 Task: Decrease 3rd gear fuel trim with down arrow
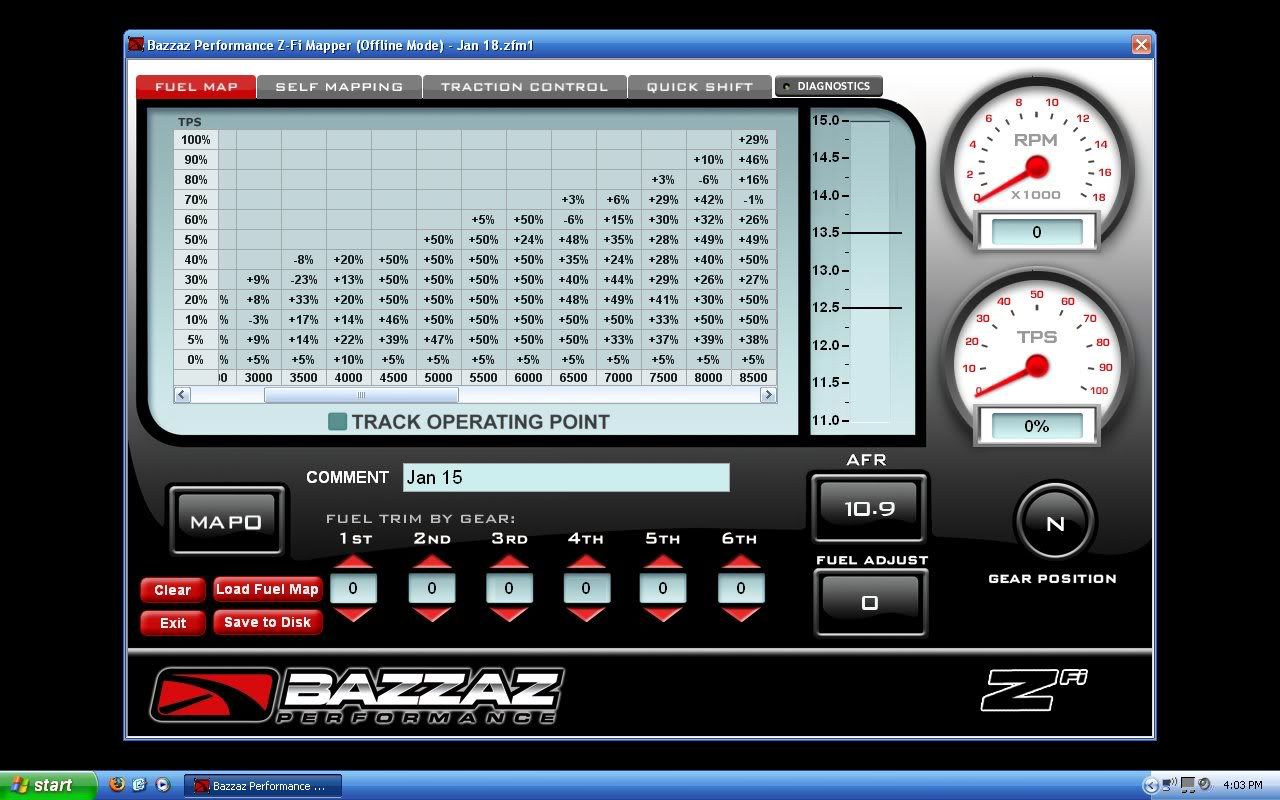[x=509, y=614]
